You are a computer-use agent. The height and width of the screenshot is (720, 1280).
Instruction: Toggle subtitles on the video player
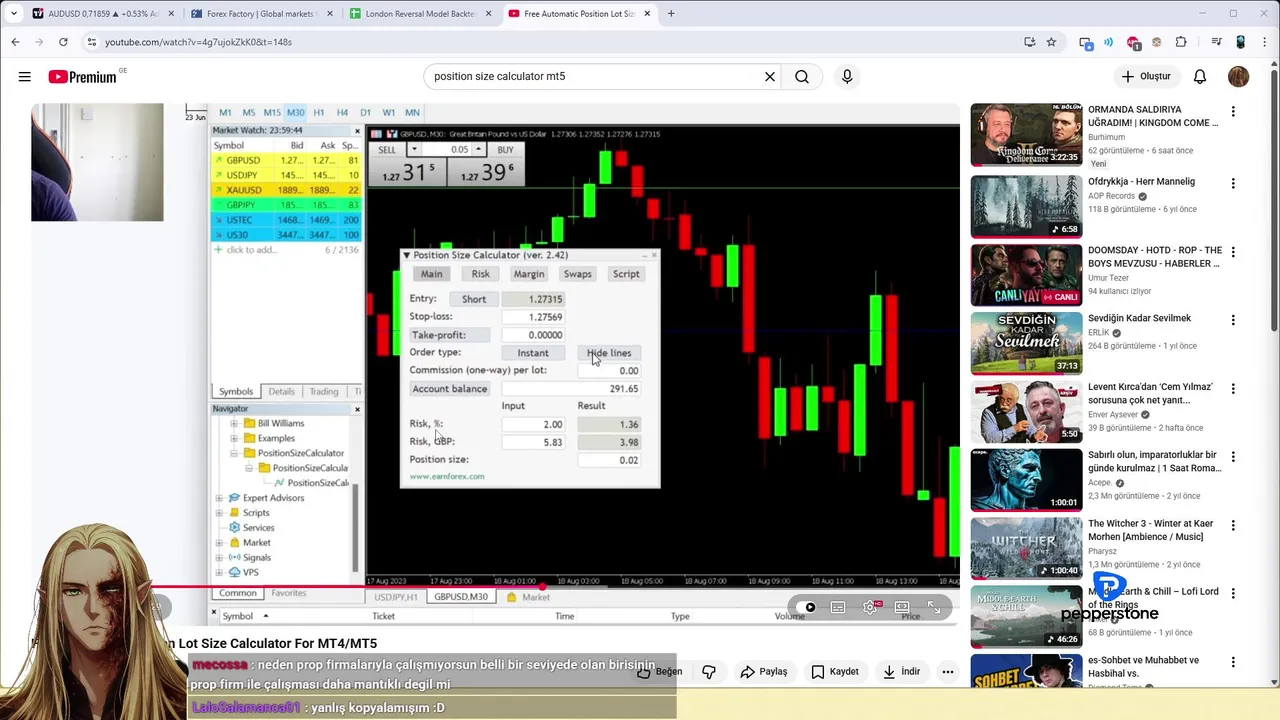838,607
